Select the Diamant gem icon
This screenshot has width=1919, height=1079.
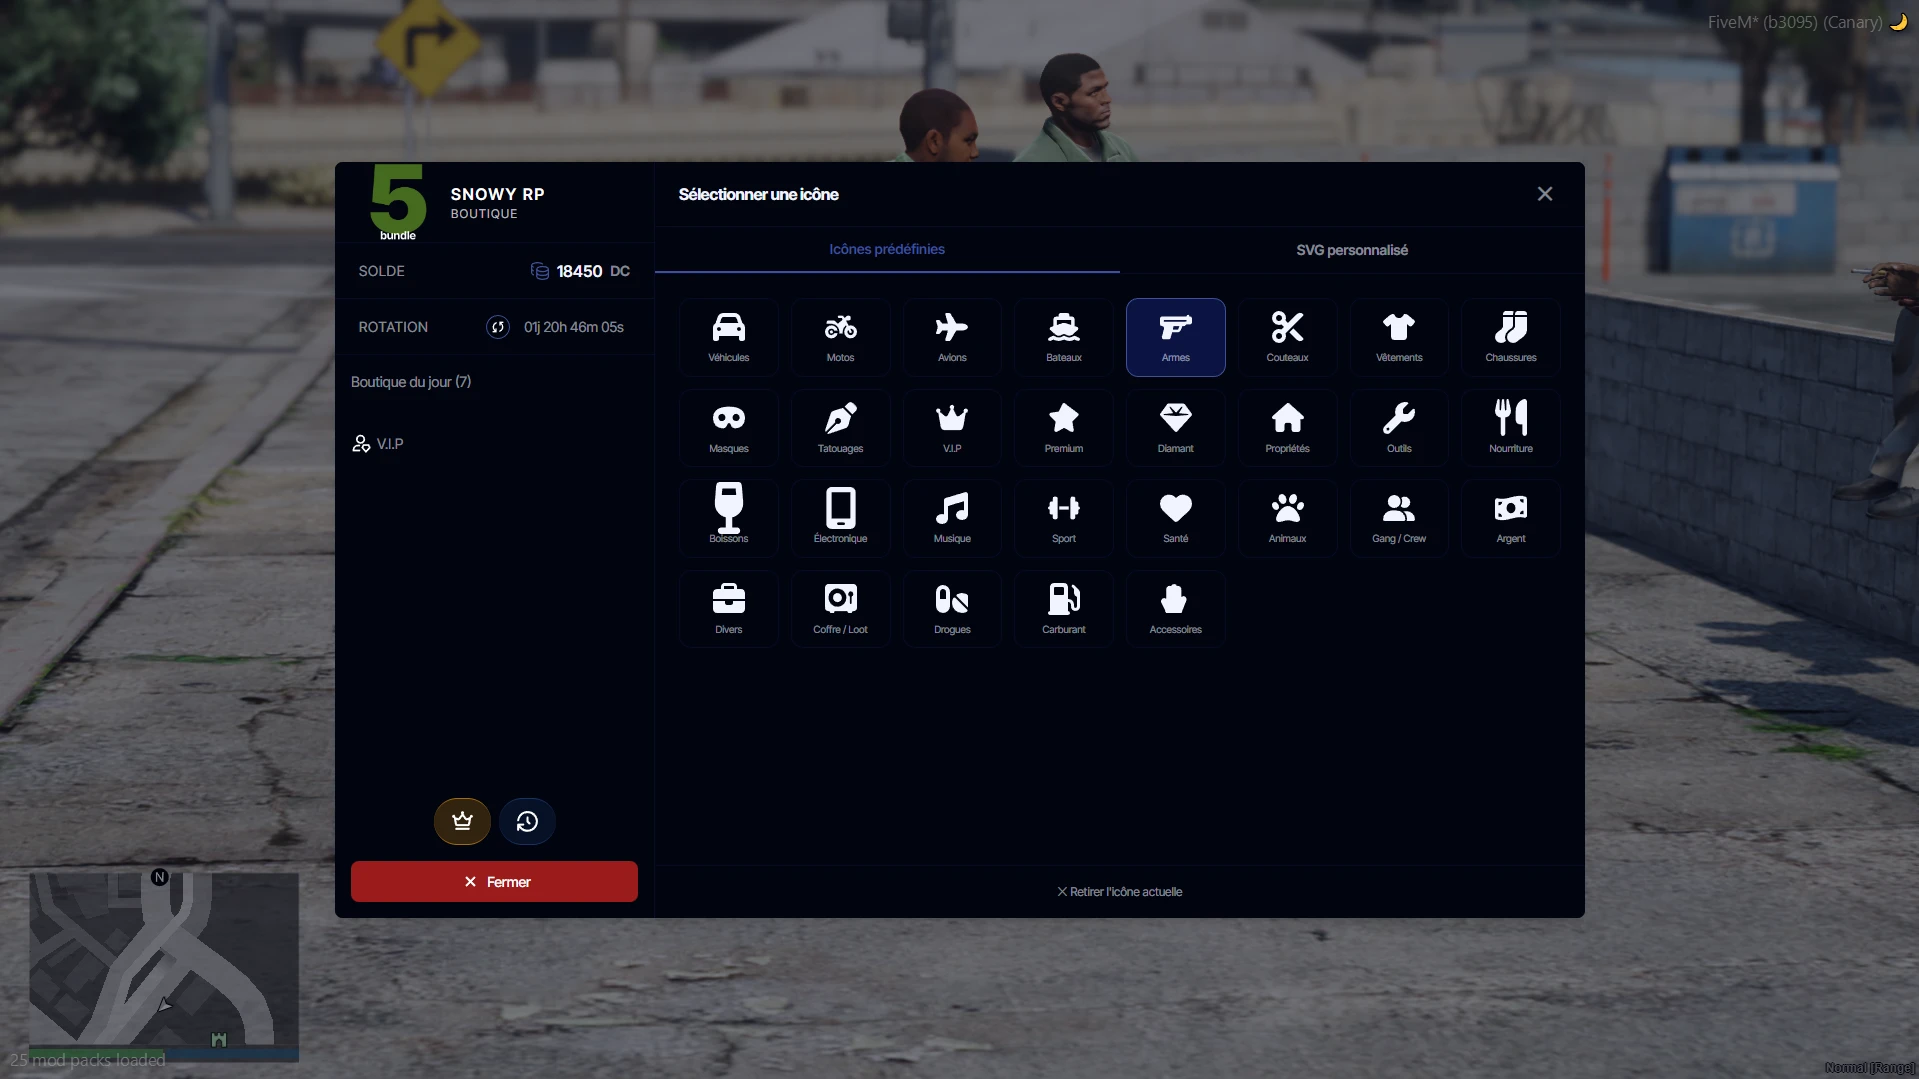1176,428
